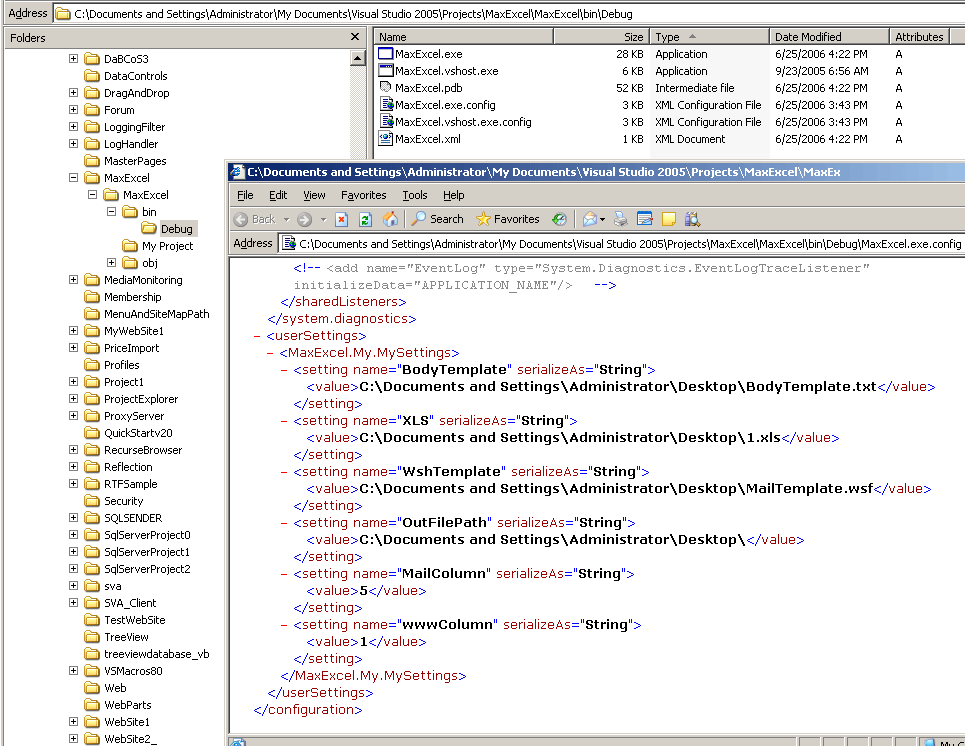Screen dimensions: 965x746
Task: Select the MaxExcel.exe.config file icon
Action: coord(385,105)
